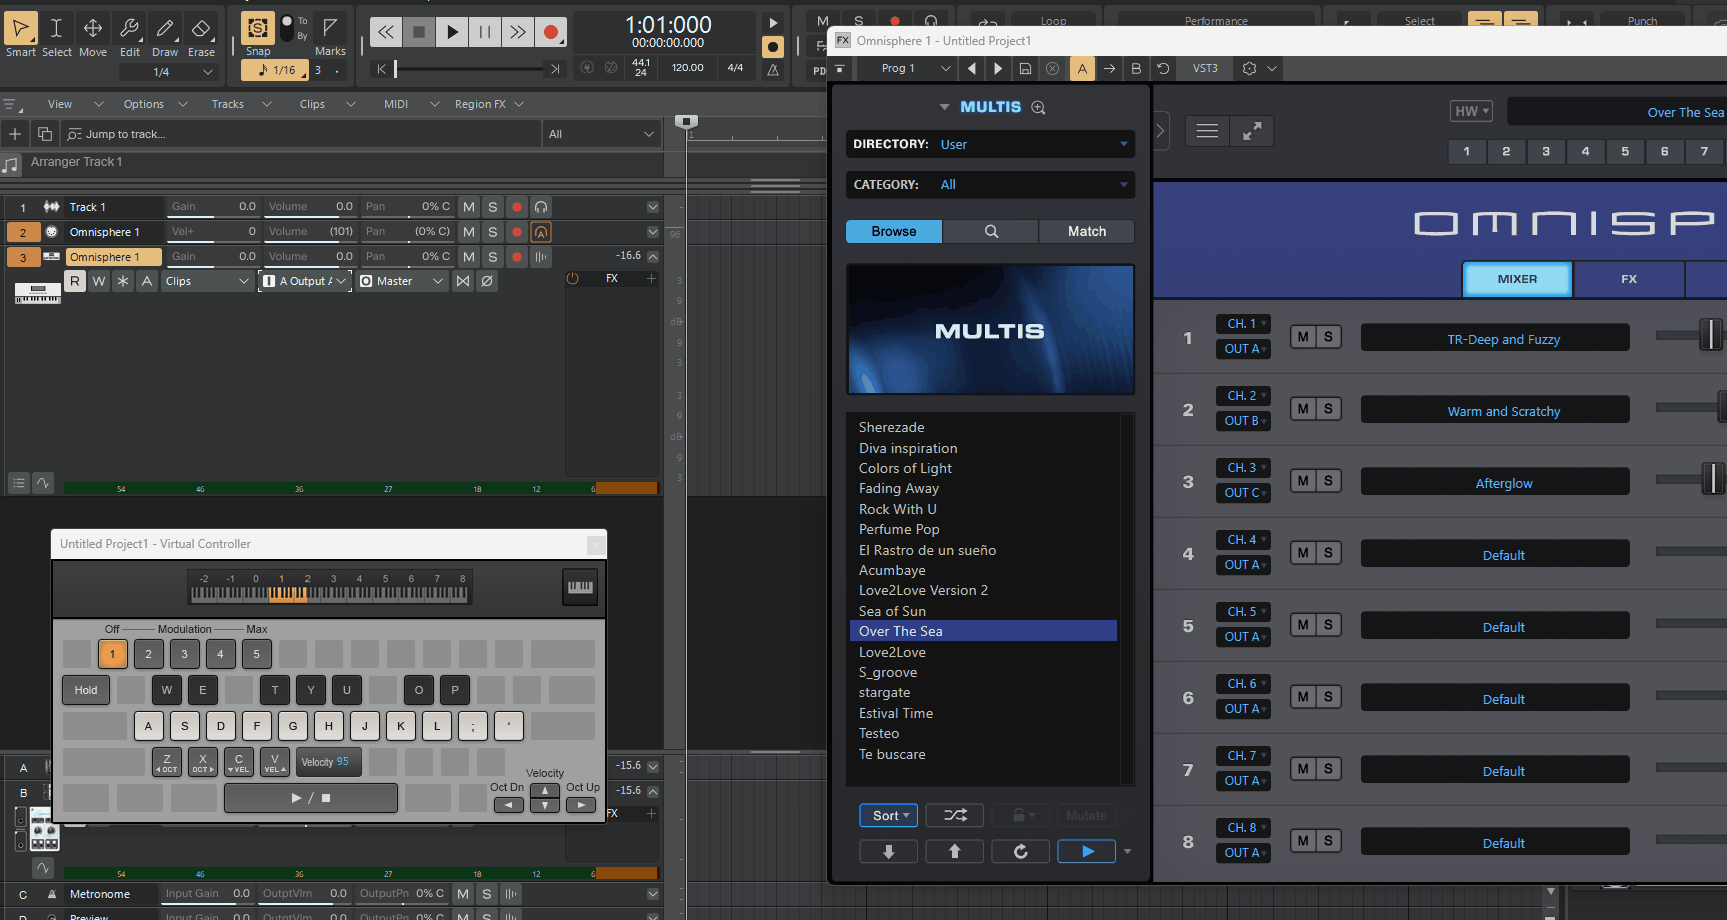Click the browser refresh icon
The height and width of the screenshot is (920, 1727).
[1020, 851]
